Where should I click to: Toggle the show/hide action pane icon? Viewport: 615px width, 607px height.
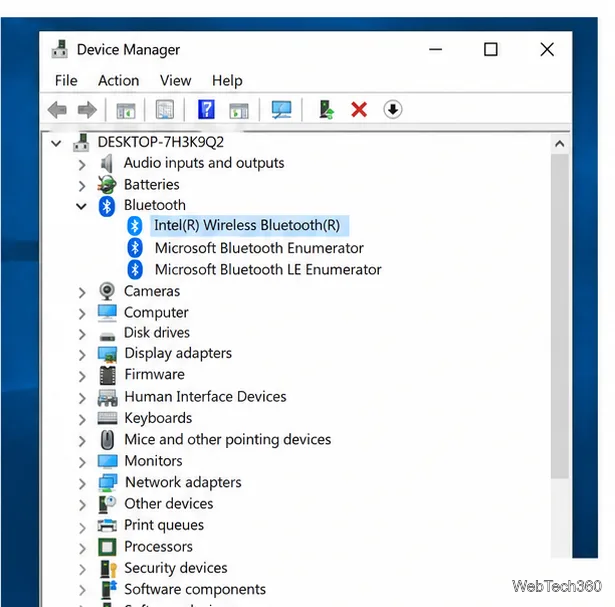[239, 111]
